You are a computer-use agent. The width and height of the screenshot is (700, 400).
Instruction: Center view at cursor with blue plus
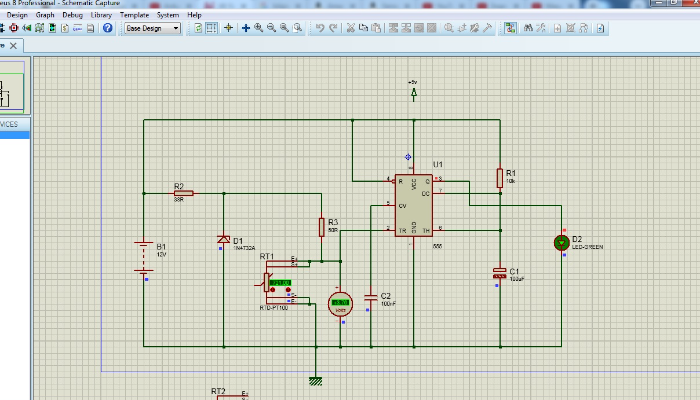point(246,28)
